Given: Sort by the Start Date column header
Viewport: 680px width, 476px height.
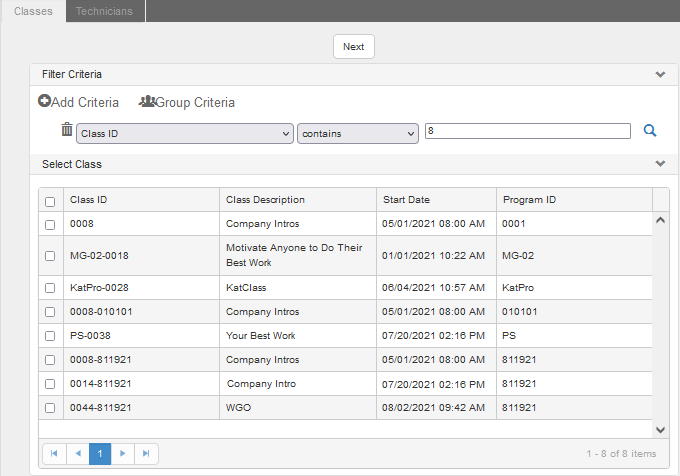Looking at the screenshot, I should [x=436, y=200].
